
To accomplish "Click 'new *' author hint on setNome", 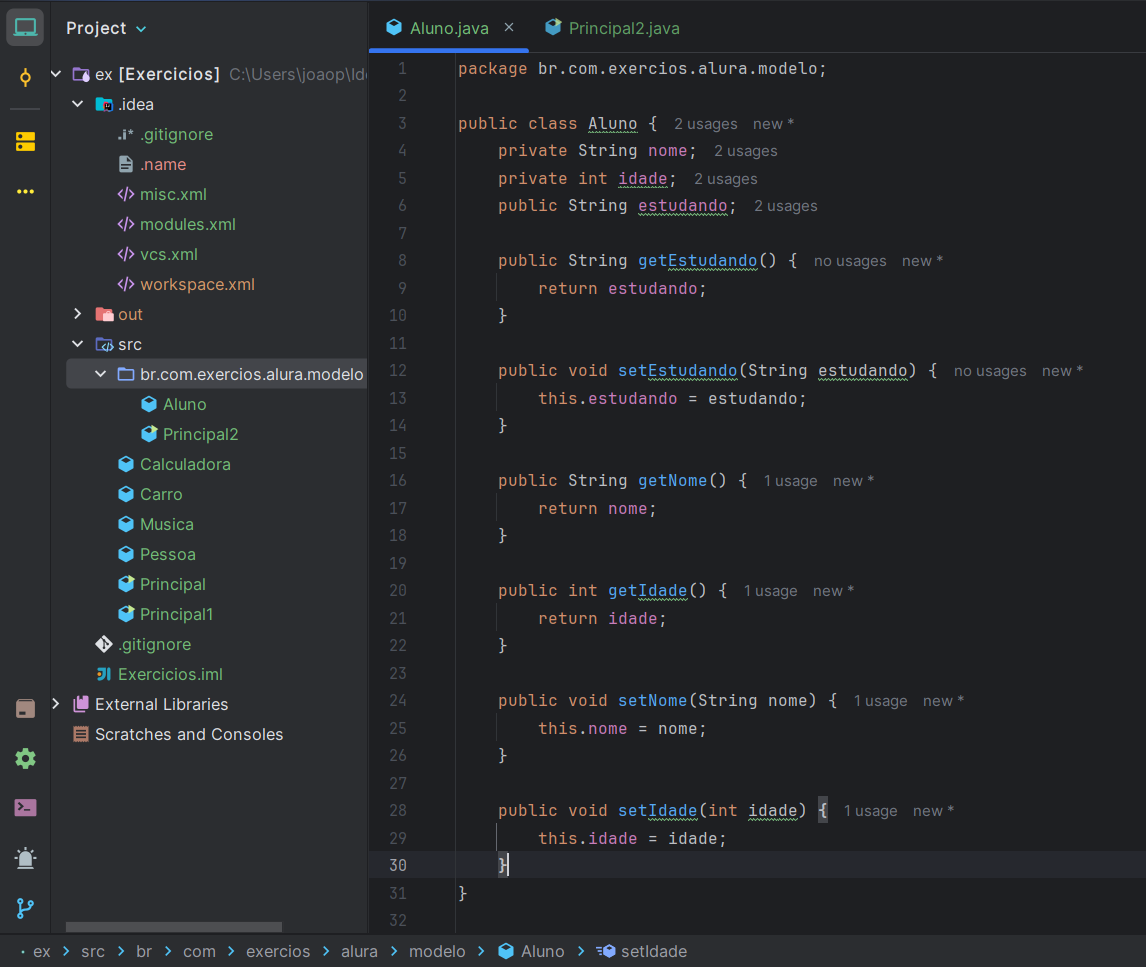I will pyautogui.click(x=943, y=701).
